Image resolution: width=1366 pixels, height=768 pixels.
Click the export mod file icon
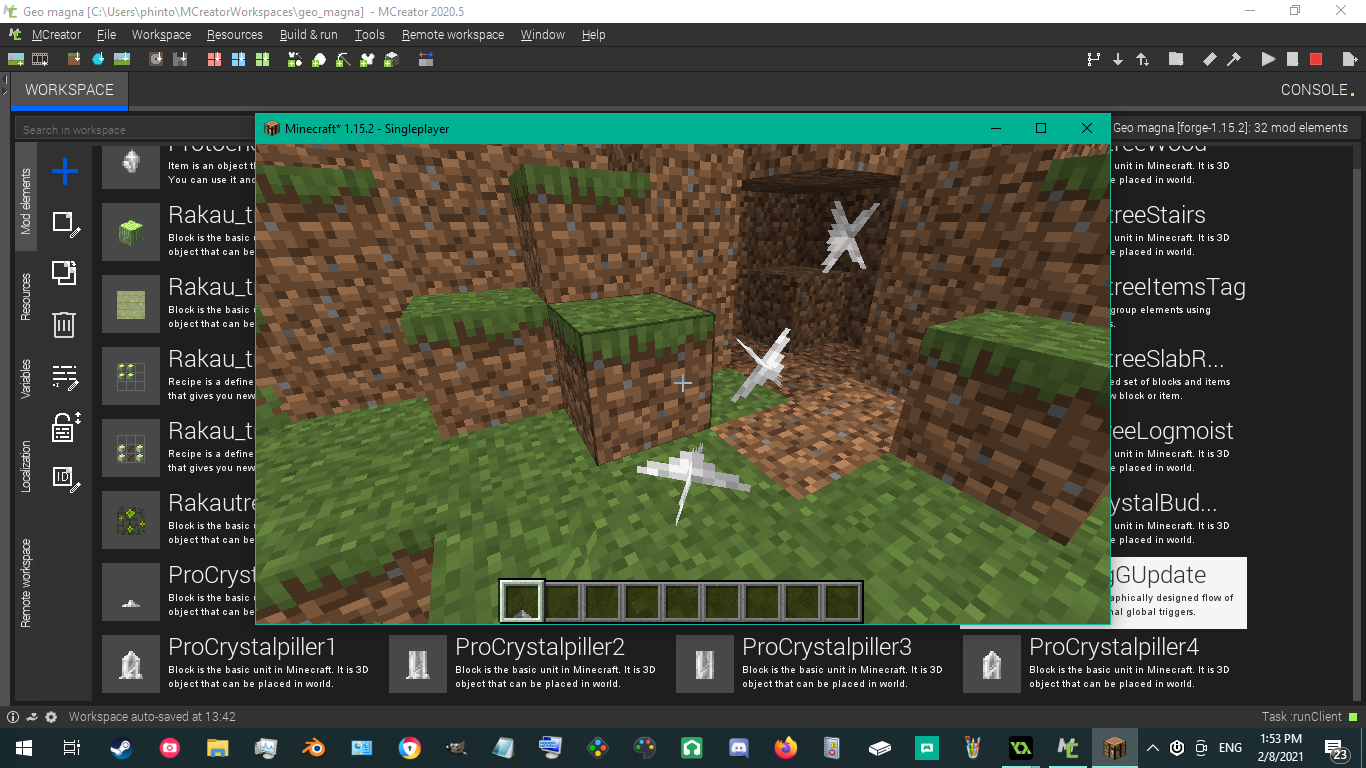(x=1350, y=60)
